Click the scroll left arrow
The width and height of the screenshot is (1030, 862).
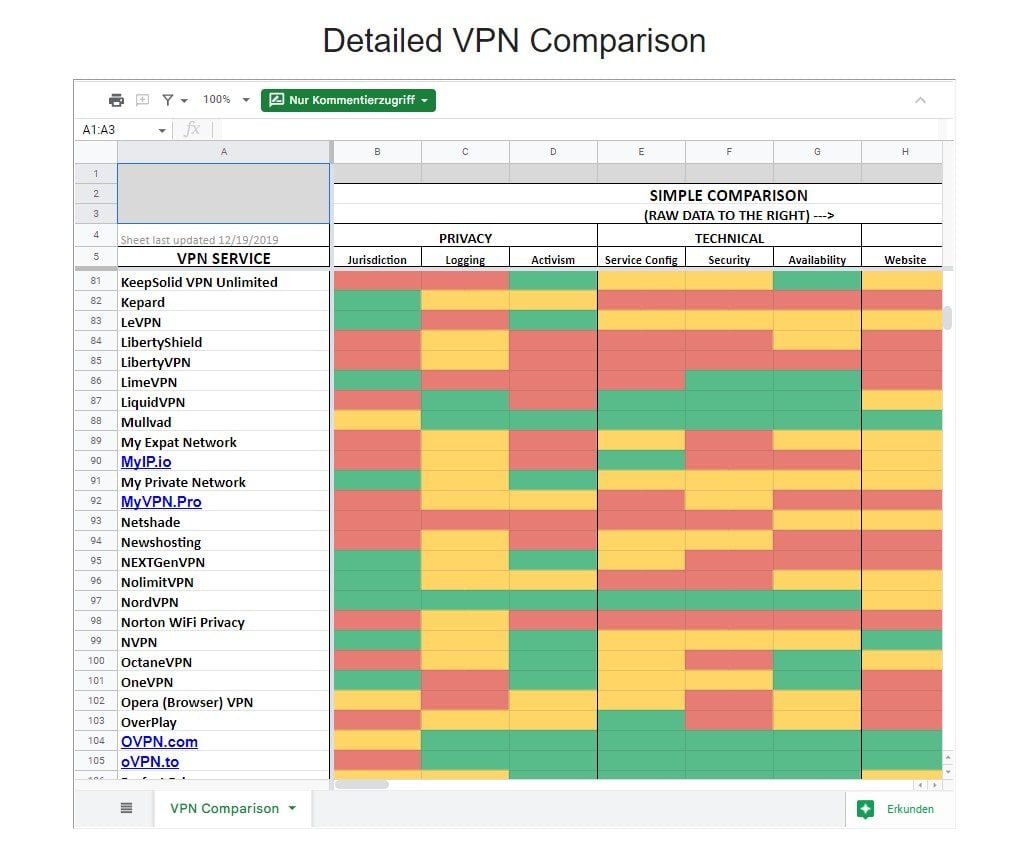tap(920, 784)
